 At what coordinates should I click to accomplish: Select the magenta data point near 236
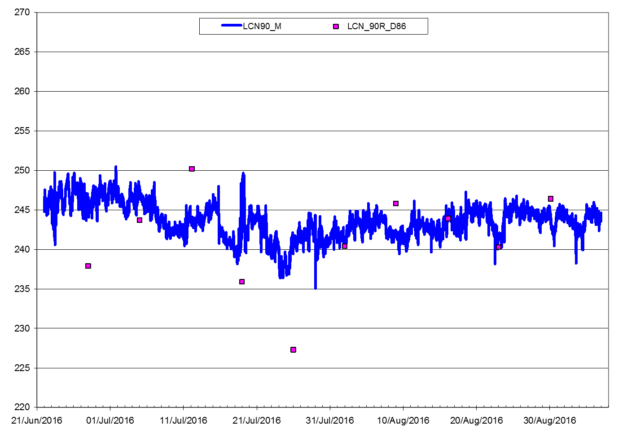pyautogui.click(x=242, y=282)
